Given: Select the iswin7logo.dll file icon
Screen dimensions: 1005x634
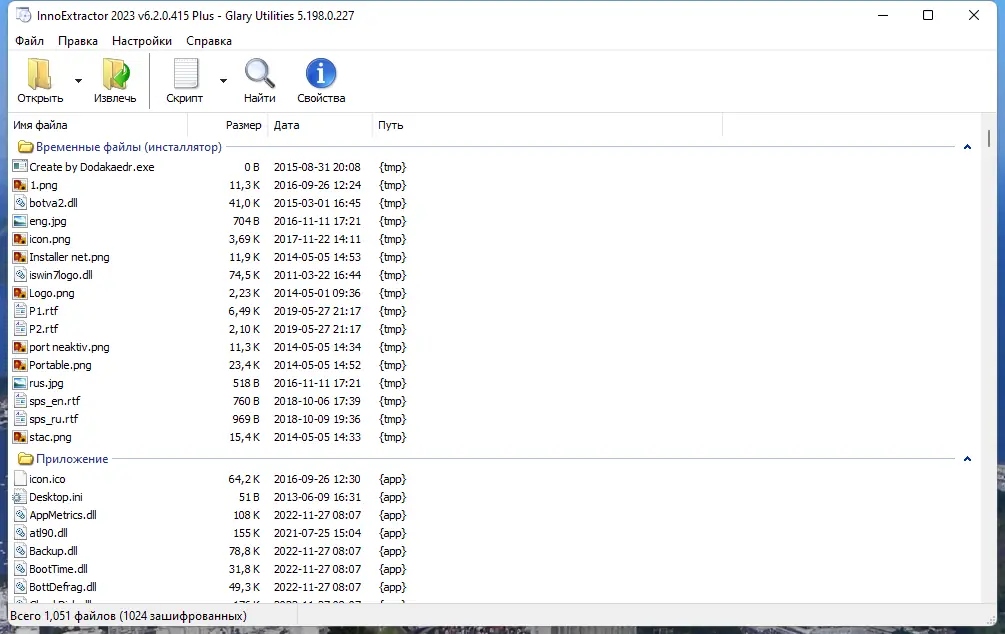Looking at the screenshot, I should click(x=20, y=274).
